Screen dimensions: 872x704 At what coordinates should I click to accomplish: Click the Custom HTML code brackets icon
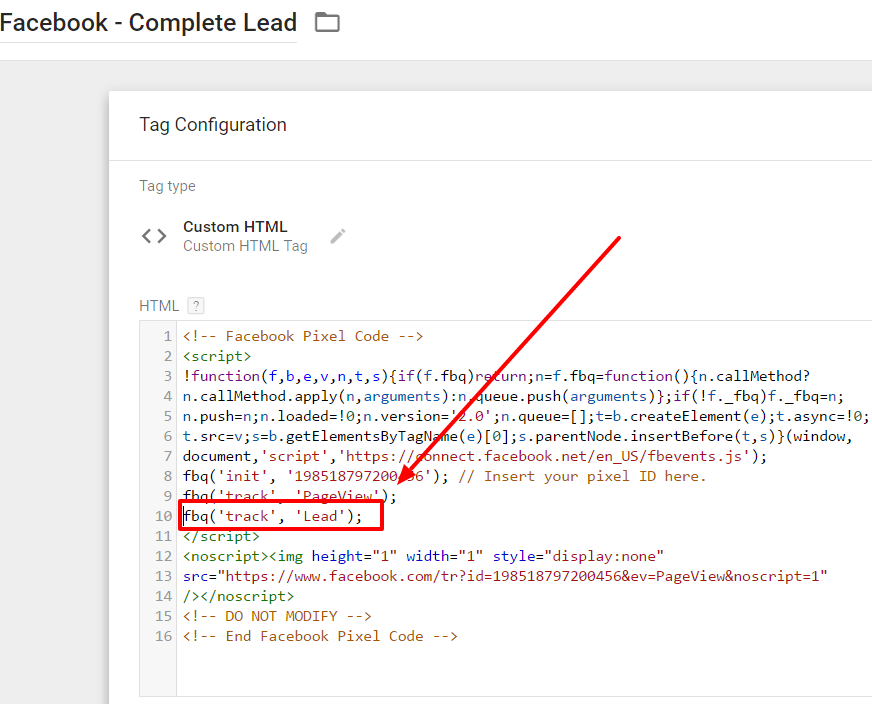pos(154,236)
